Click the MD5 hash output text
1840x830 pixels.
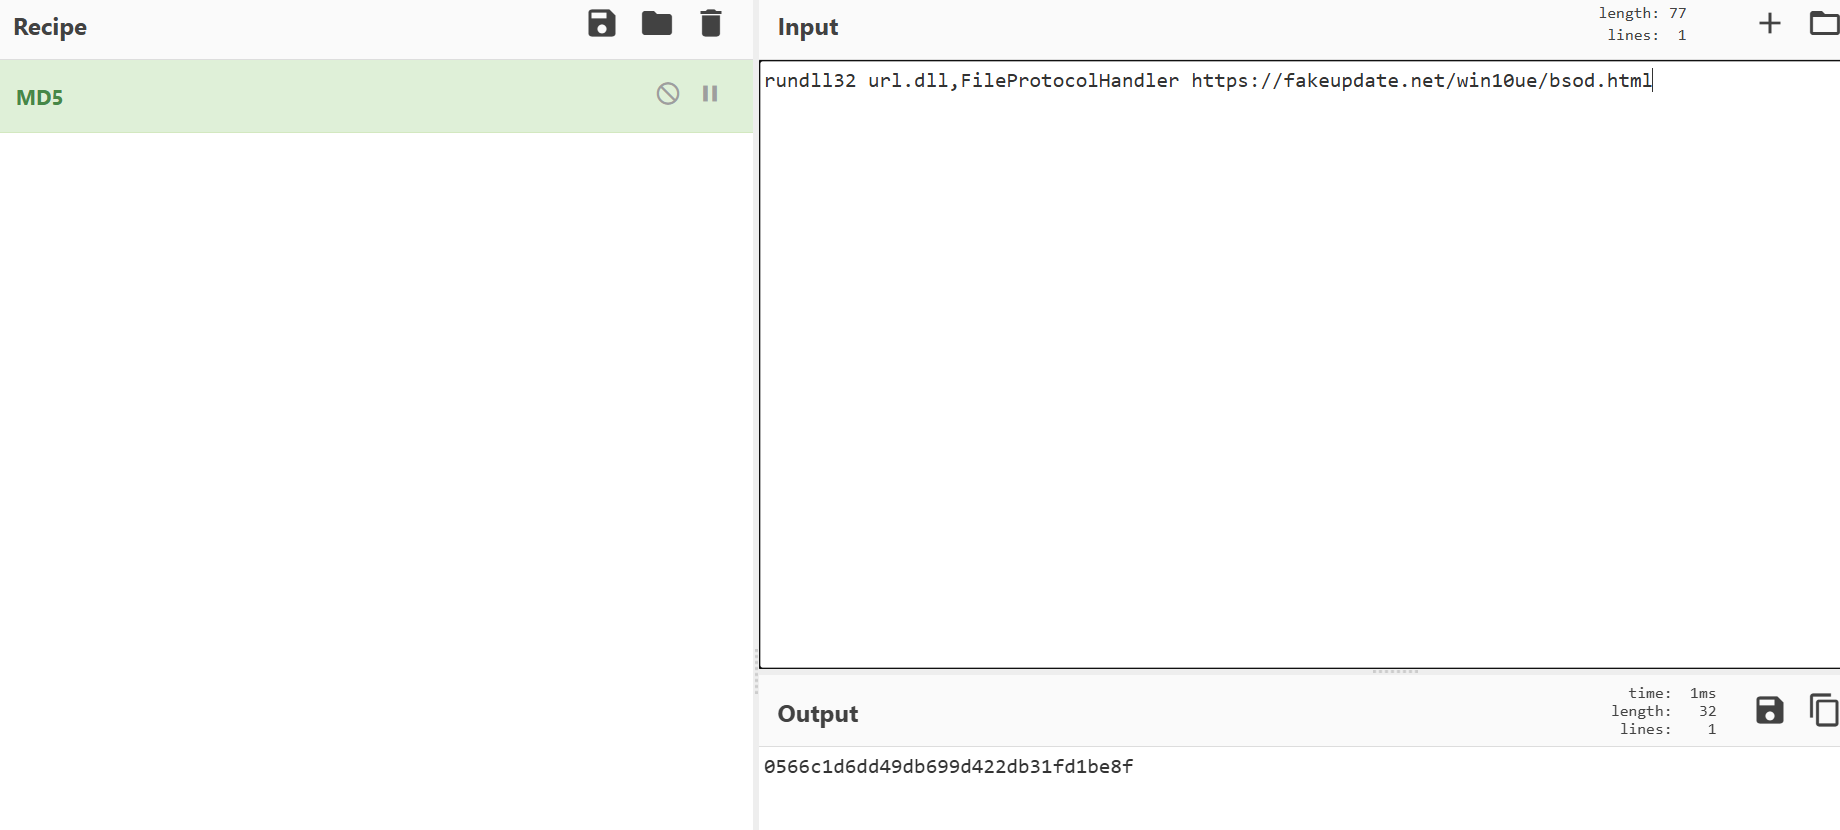(948, 767)
